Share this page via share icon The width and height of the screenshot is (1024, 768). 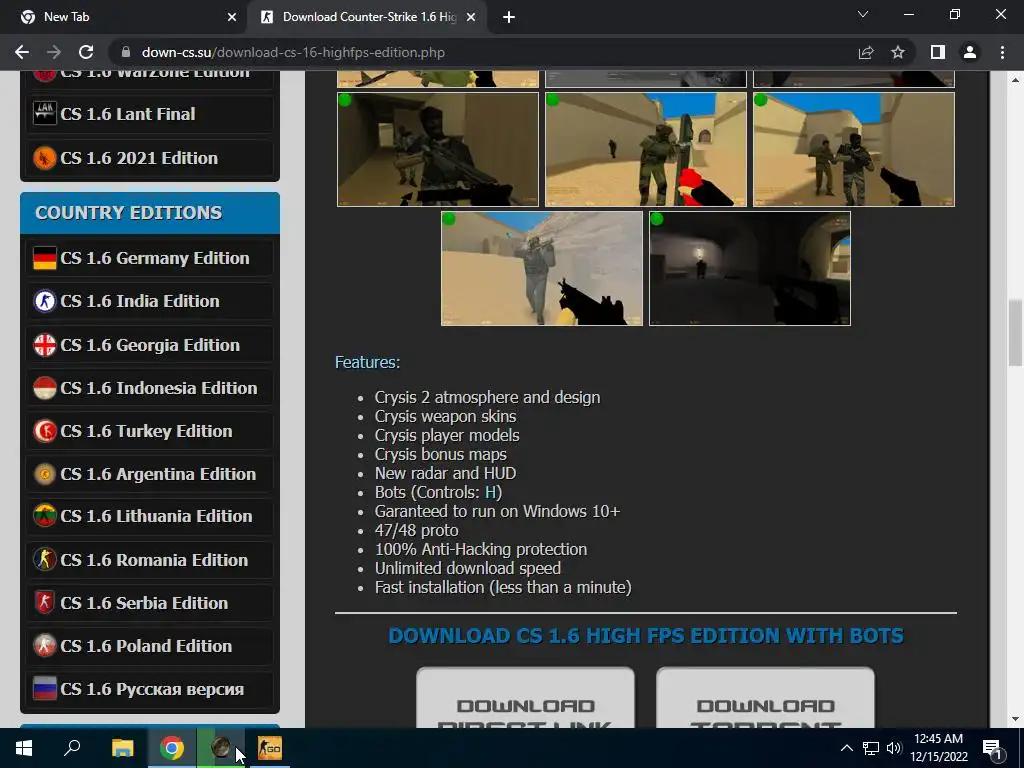pyautogui.click(x=866, y=52)
